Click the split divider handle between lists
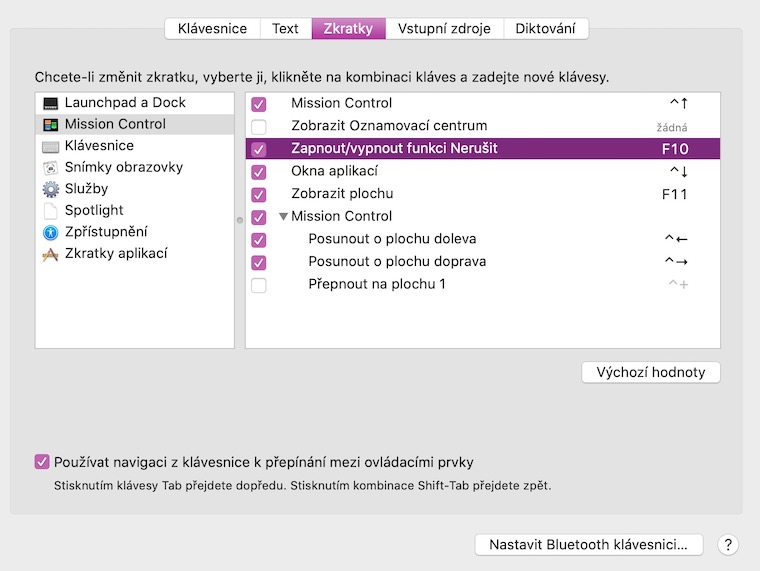Screen dimensions: 760x571 (x=240, y=220)
